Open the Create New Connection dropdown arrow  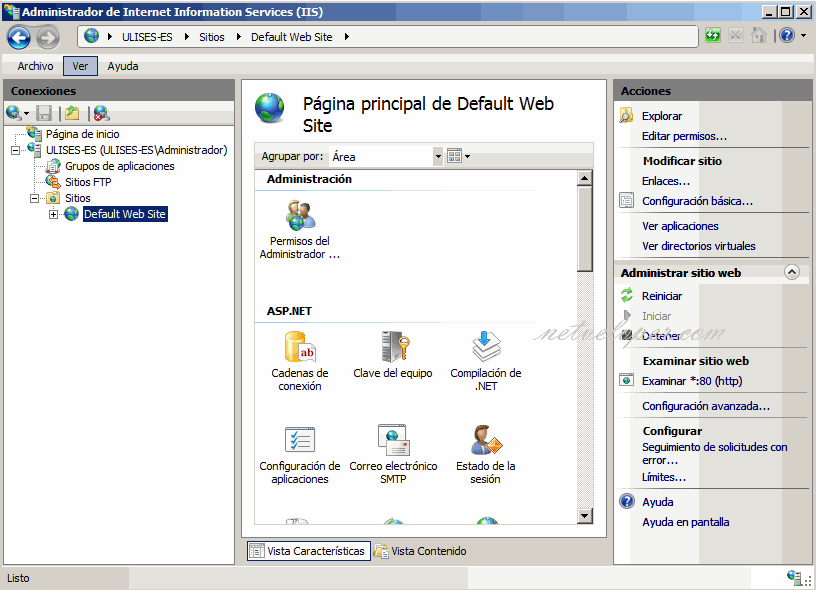(26, 113)
